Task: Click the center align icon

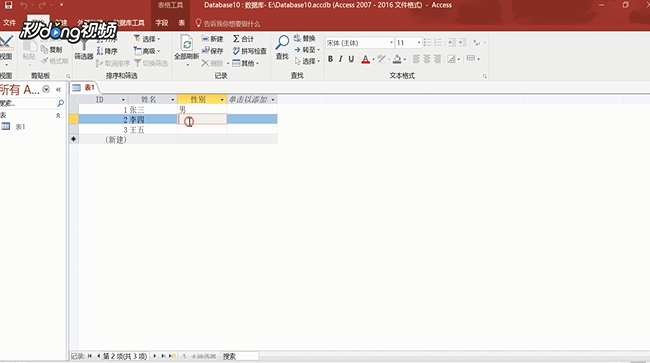Action: 427,59
